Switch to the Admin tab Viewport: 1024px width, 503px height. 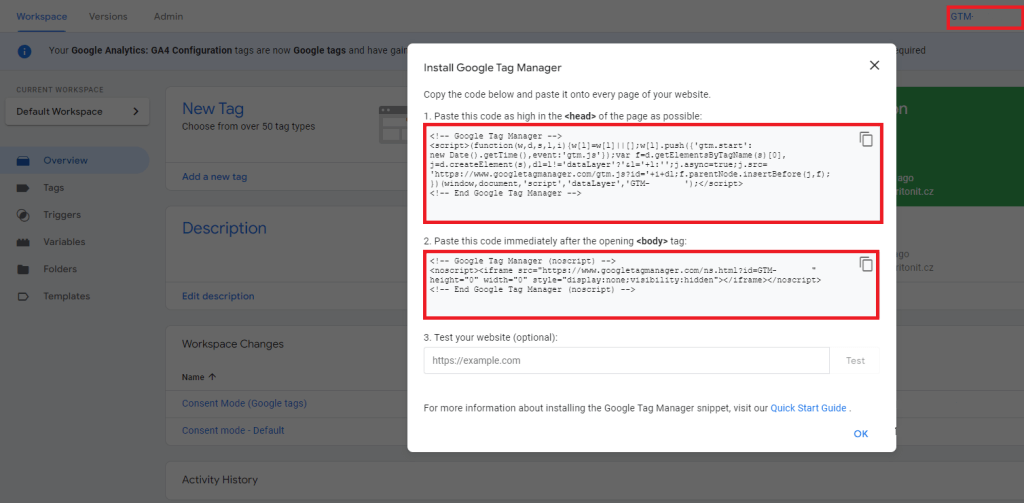click(168, 16)
